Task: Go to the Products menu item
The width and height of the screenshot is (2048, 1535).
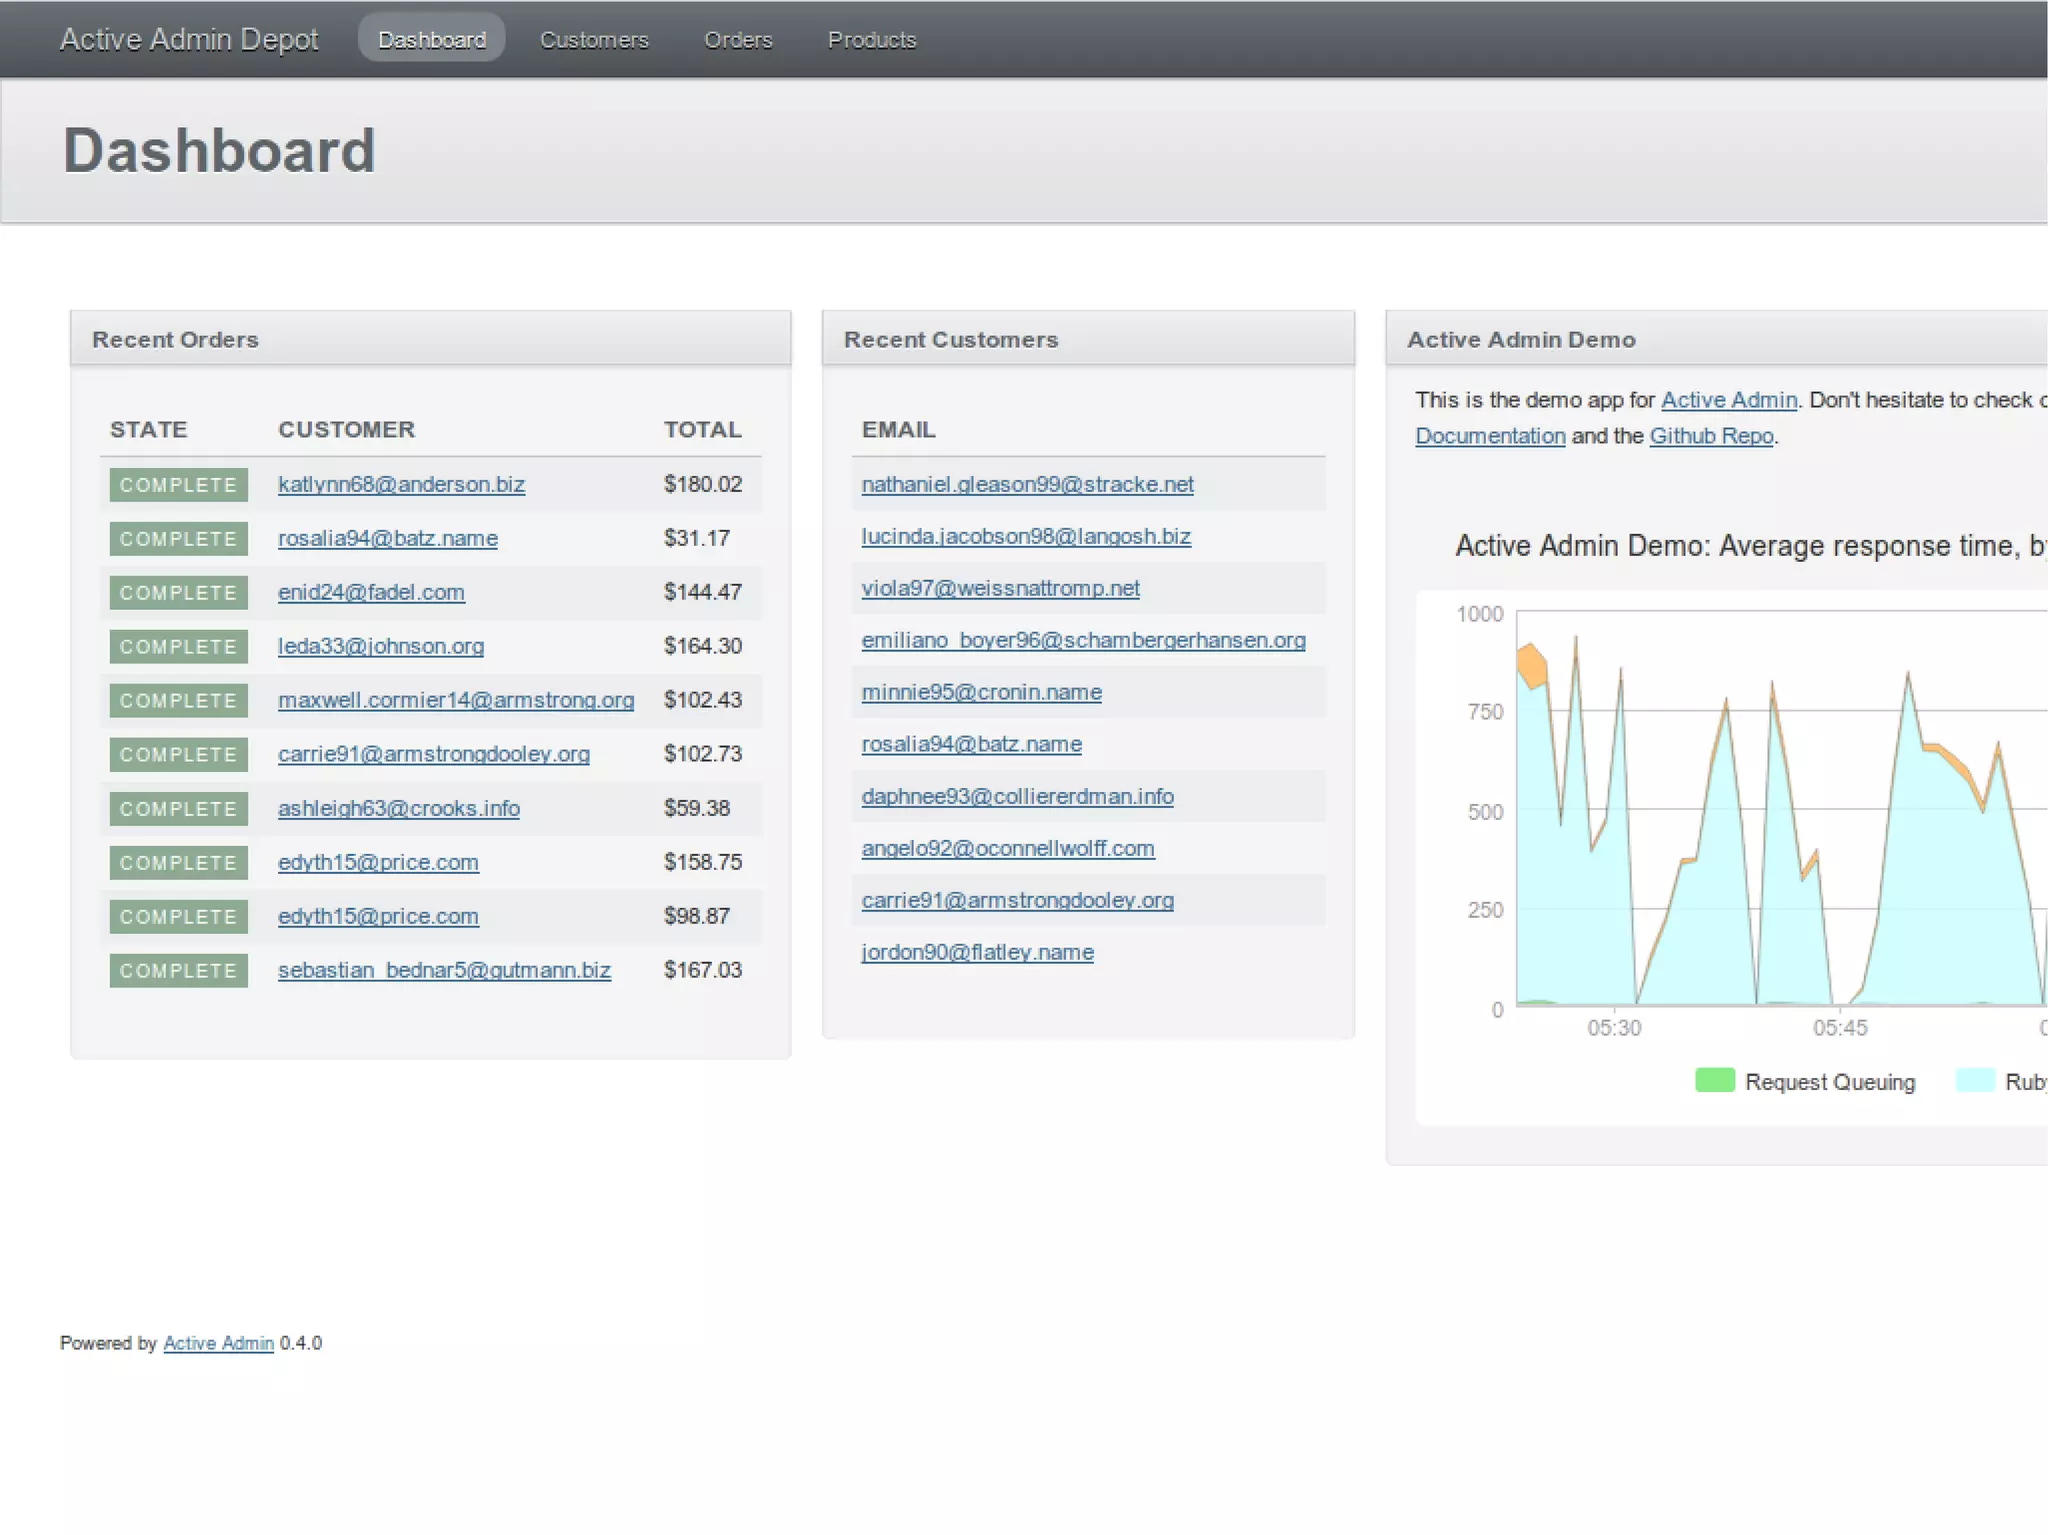Action: 871,40
